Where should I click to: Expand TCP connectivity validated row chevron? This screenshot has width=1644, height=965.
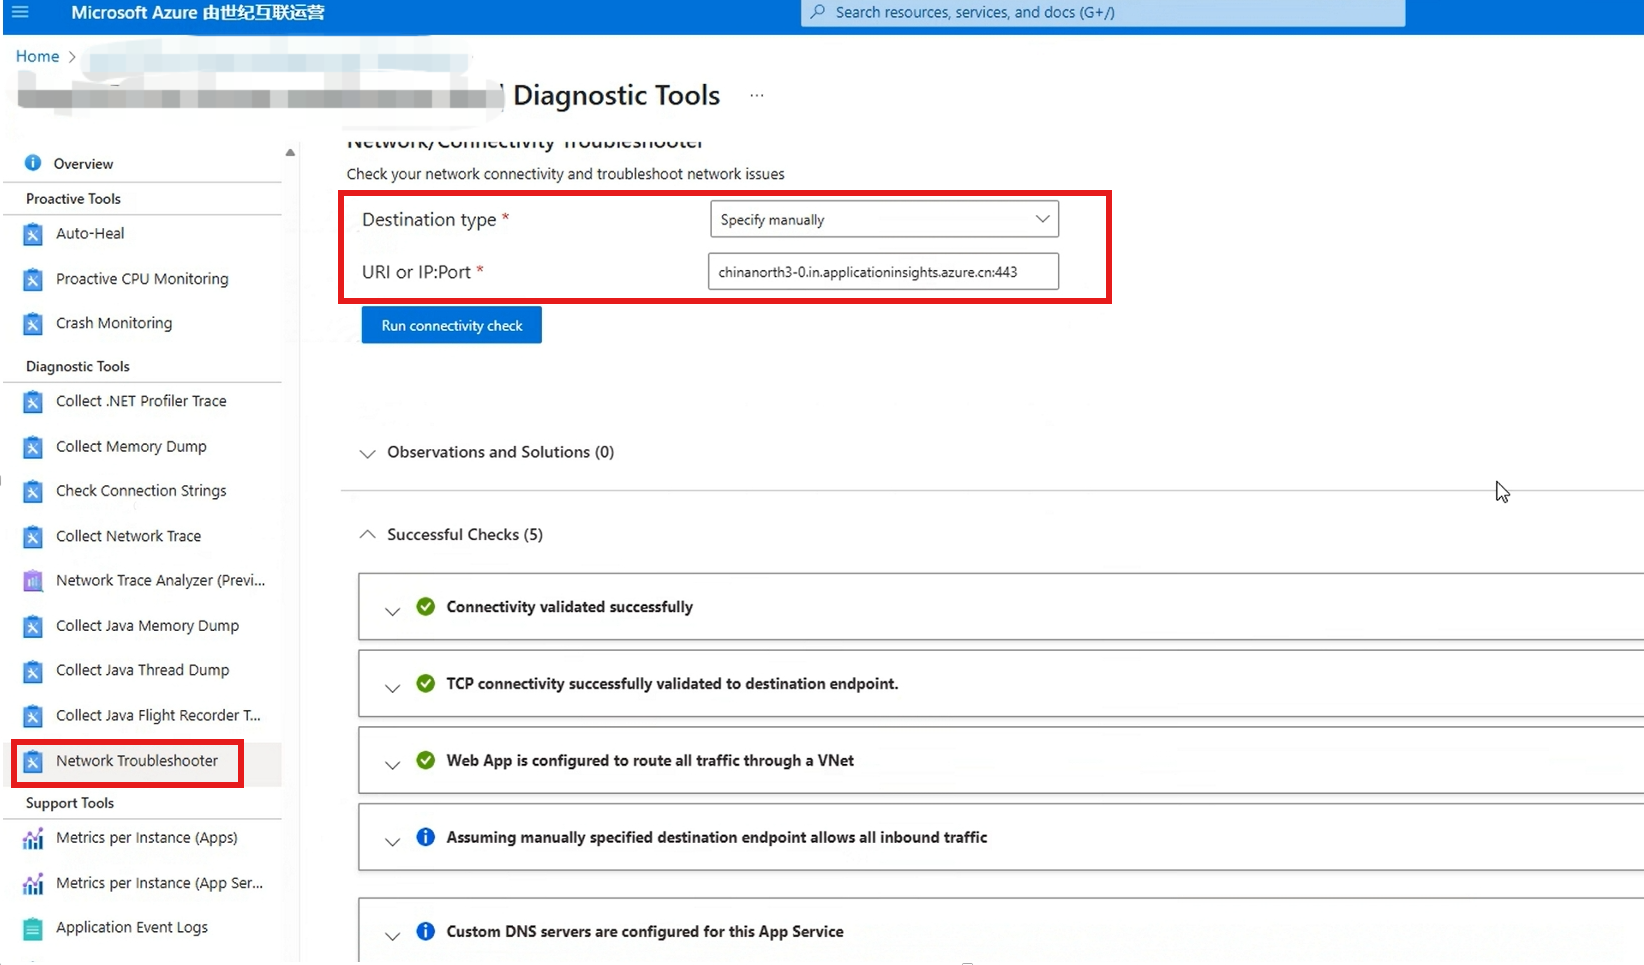392,688
